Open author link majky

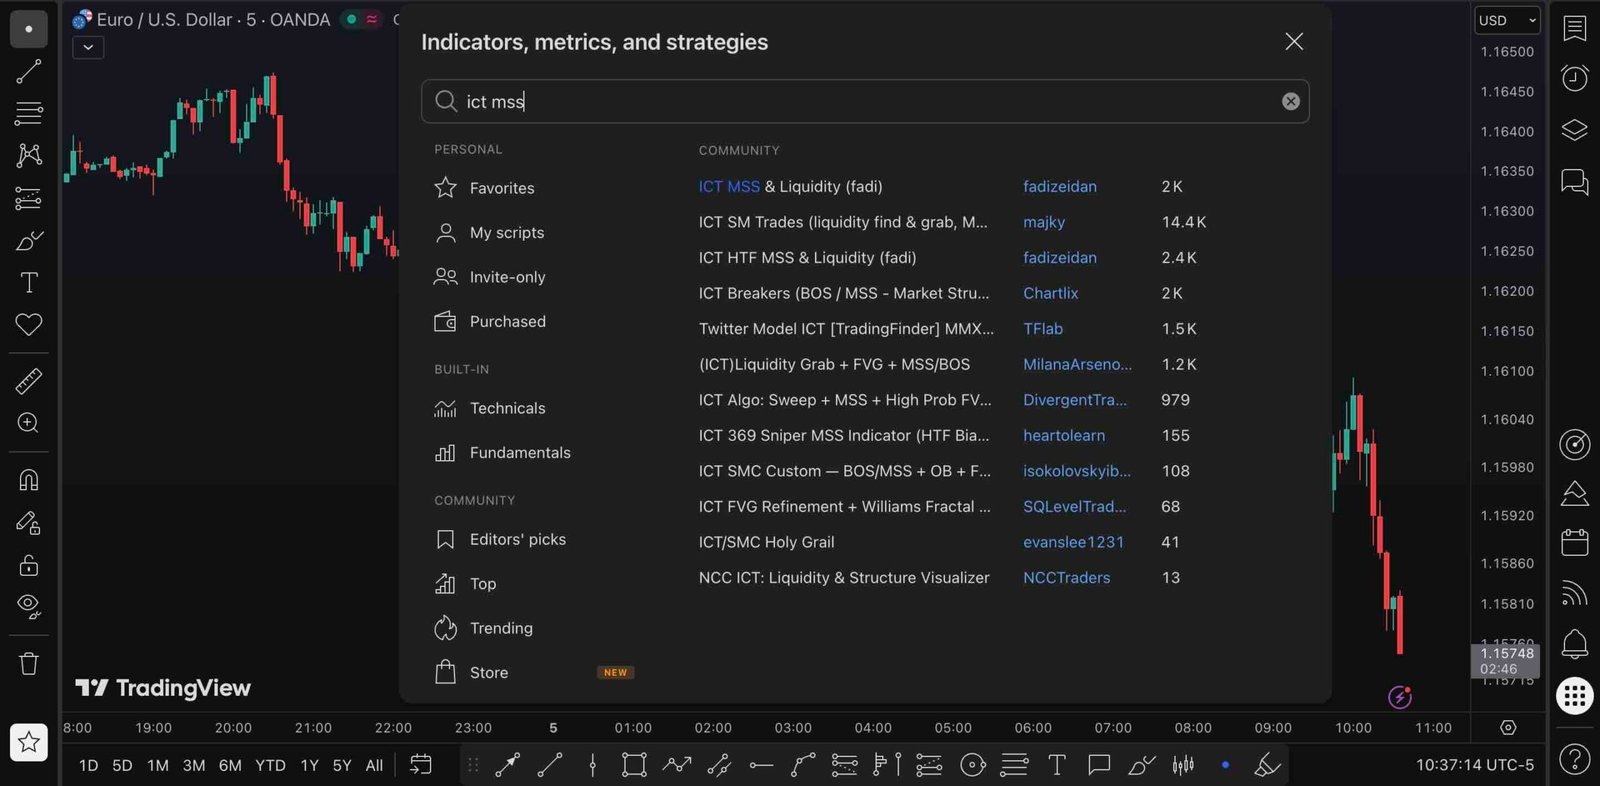pos(1044,222)
